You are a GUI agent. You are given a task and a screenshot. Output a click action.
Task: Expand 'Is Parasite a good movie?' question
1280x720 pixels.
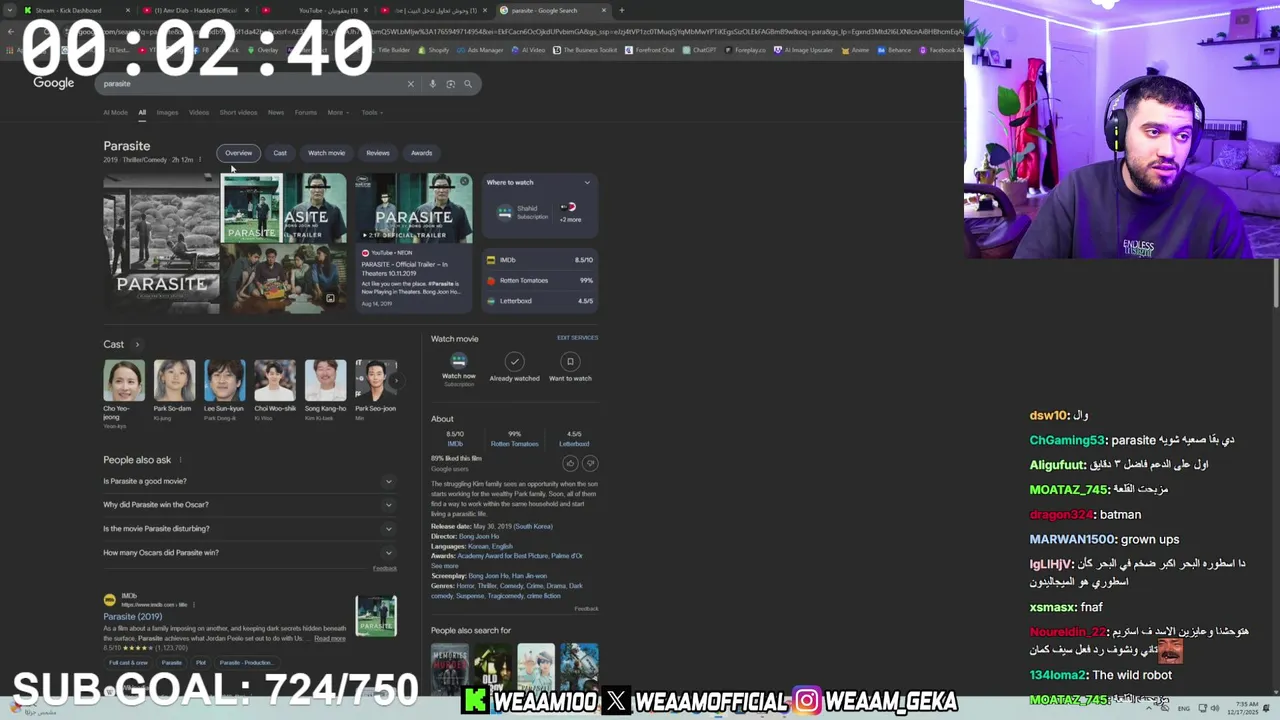tap(248, 481)
